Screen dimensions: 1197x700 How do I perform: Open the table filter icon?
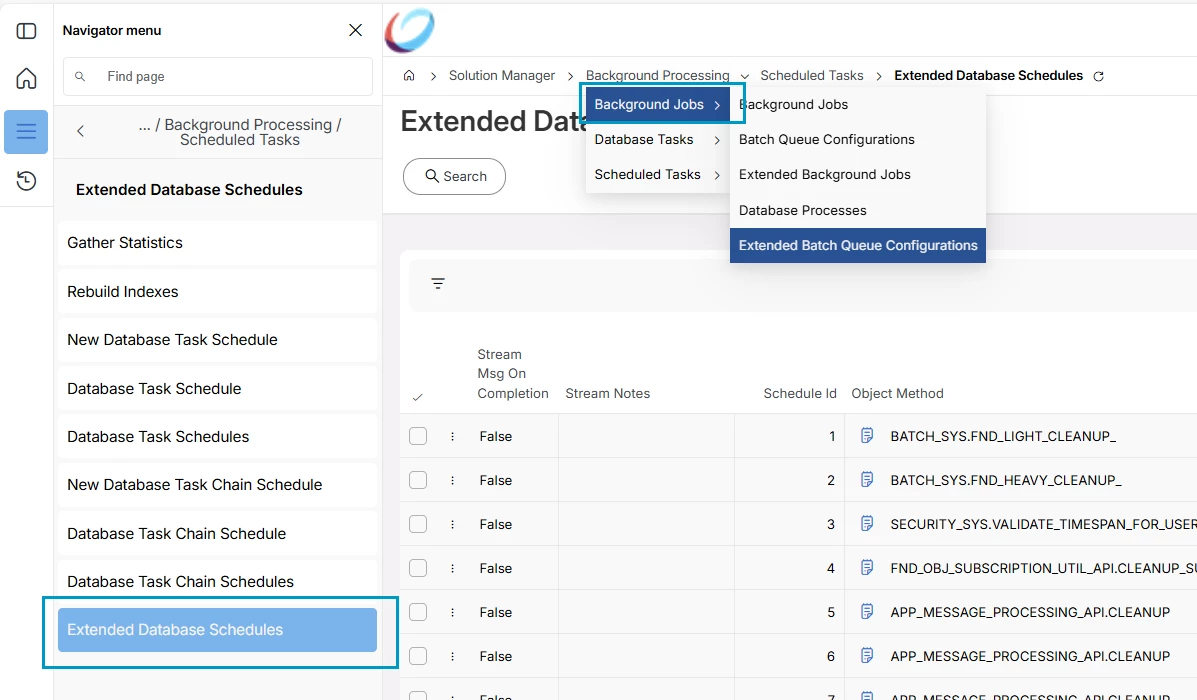(438, 284)
